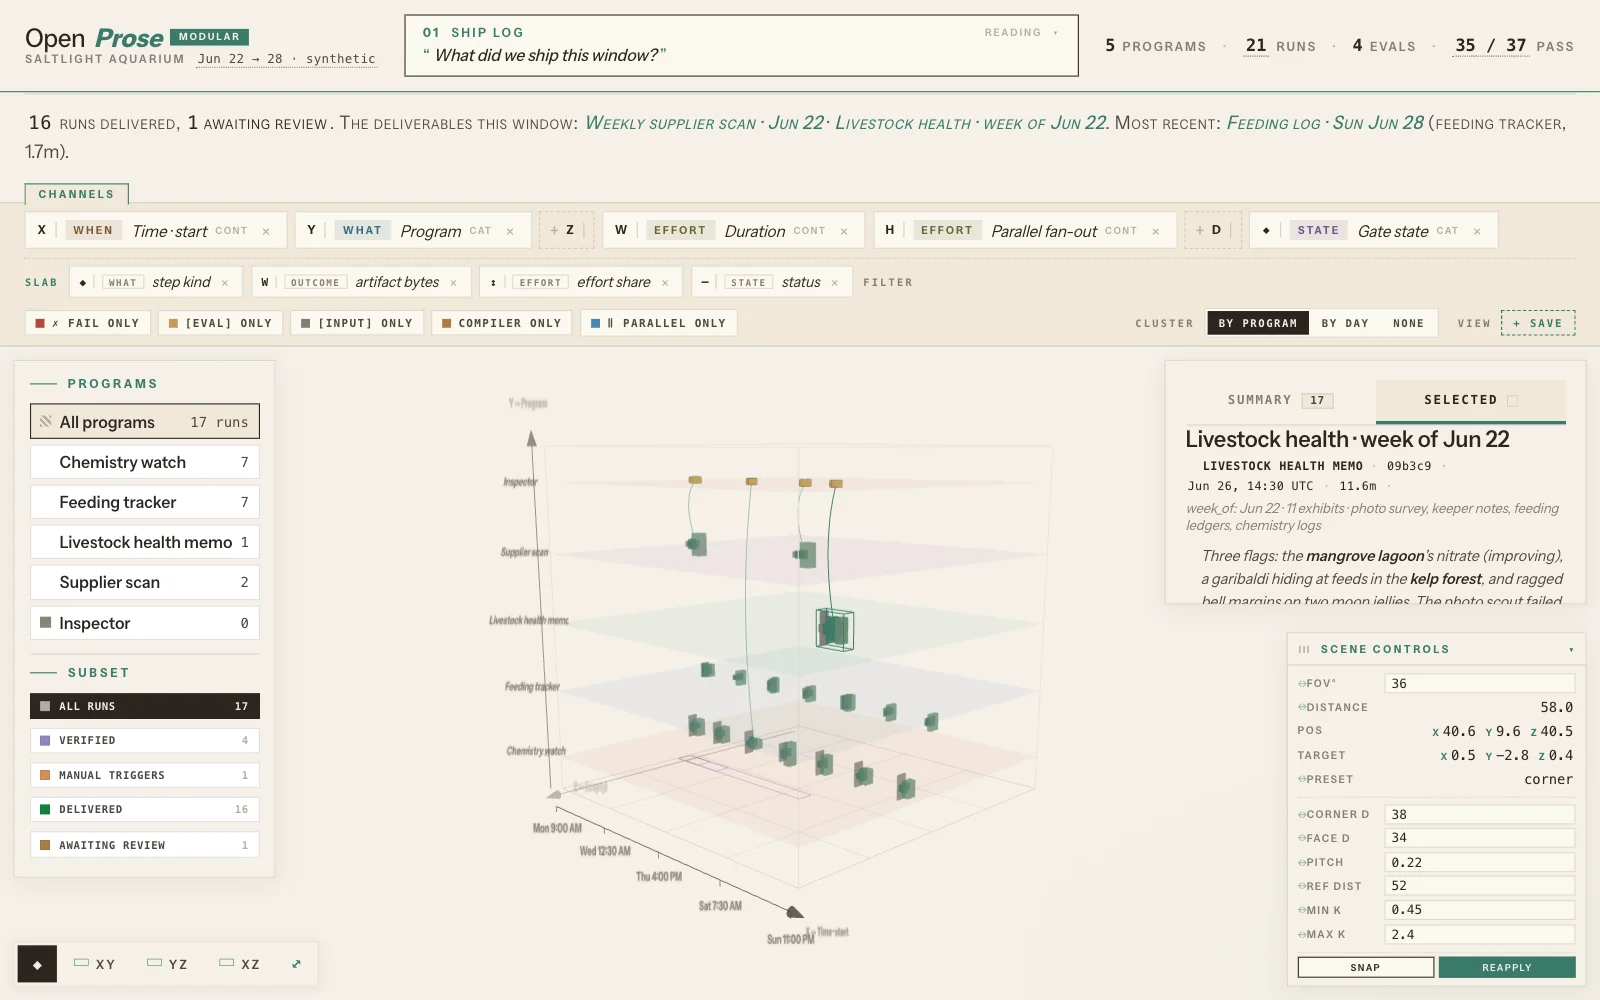
Task: Open the Ship Log reading dropdown
Action: pyautogui.click(x=1021, y=33)
